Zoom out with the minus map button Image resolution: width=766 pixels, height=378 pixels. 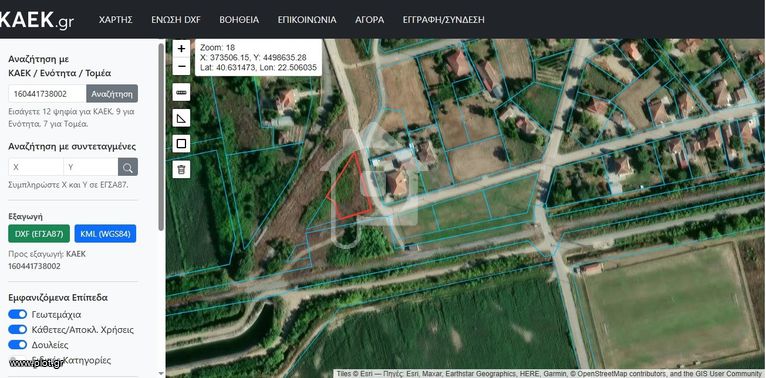click(181, 66)
